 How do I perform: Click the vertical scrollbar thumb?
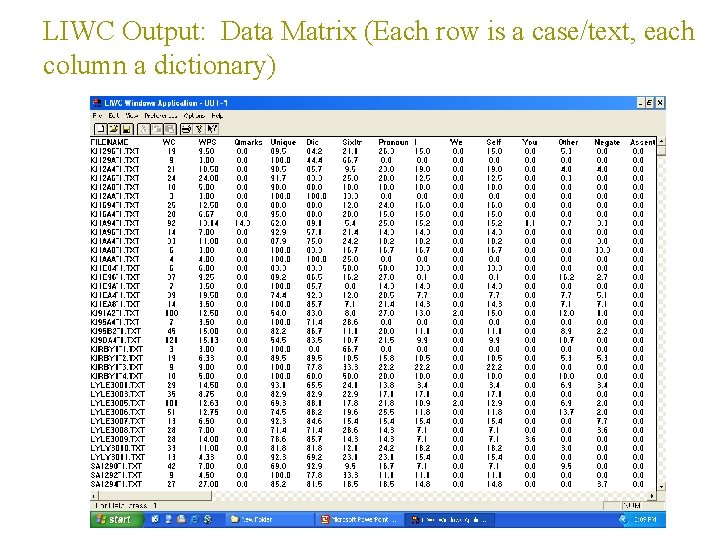pyautogui.click(x=661, y=151)
